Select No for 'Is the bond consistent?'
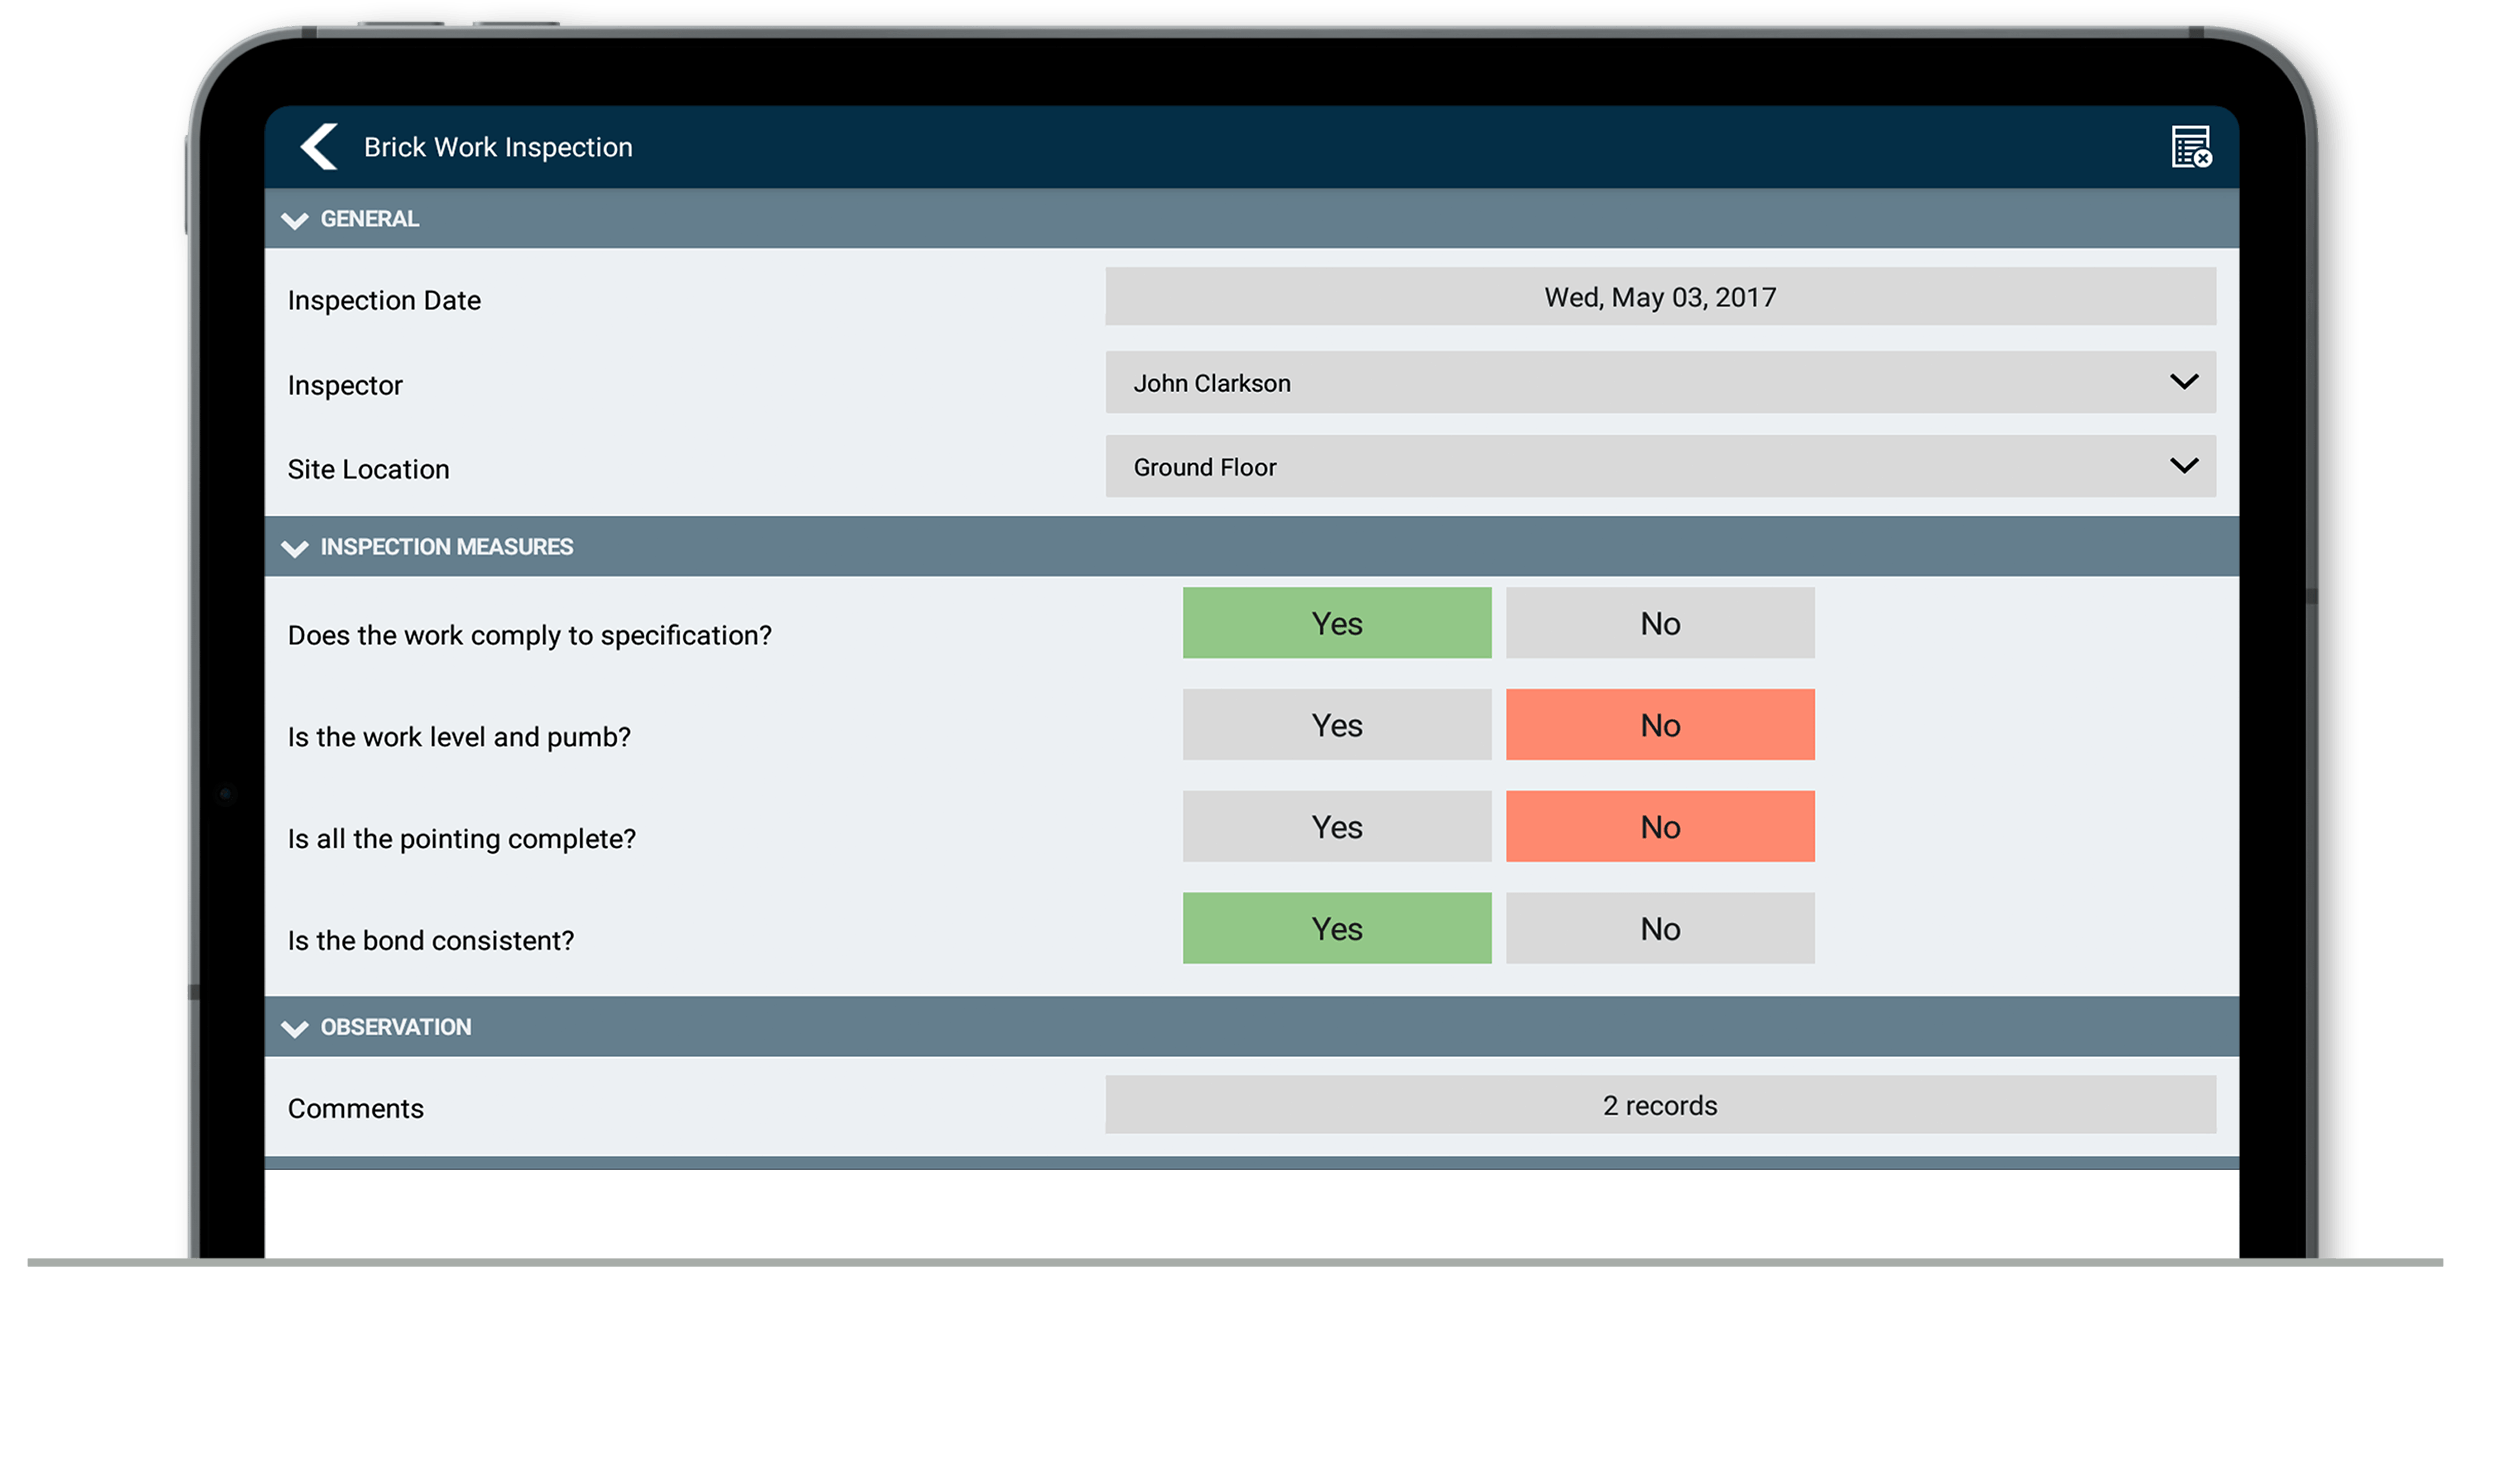The width and height of the screenshot is (2502, 1474). click(x=1659, y=928)
